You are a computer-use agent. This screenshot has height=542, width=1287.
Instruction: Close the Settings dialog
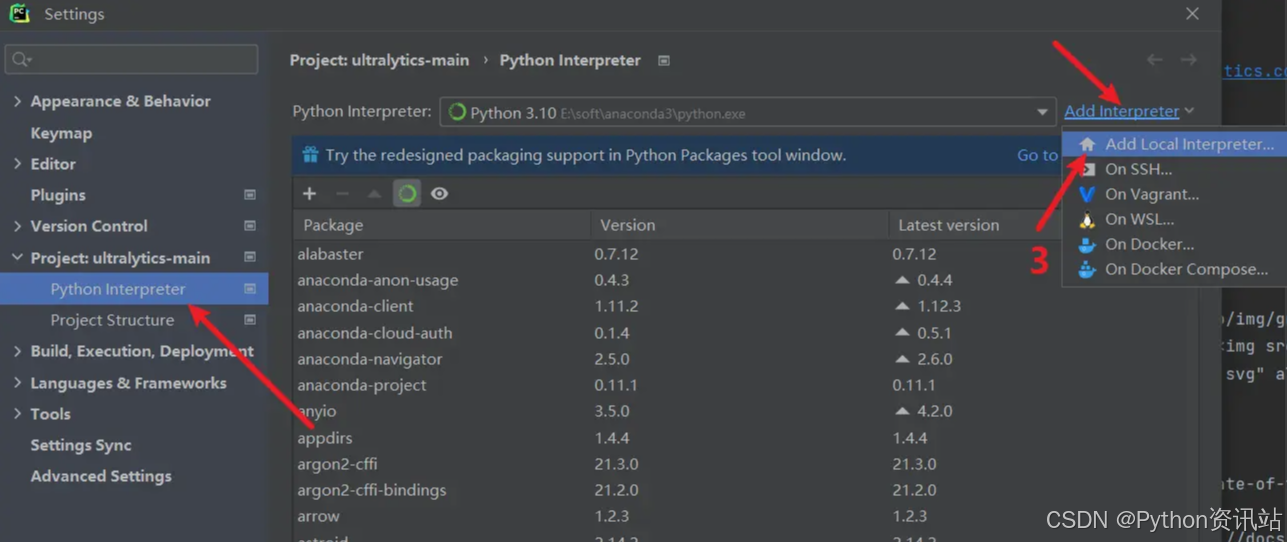pyautogui.click(x=1192, y=14)
